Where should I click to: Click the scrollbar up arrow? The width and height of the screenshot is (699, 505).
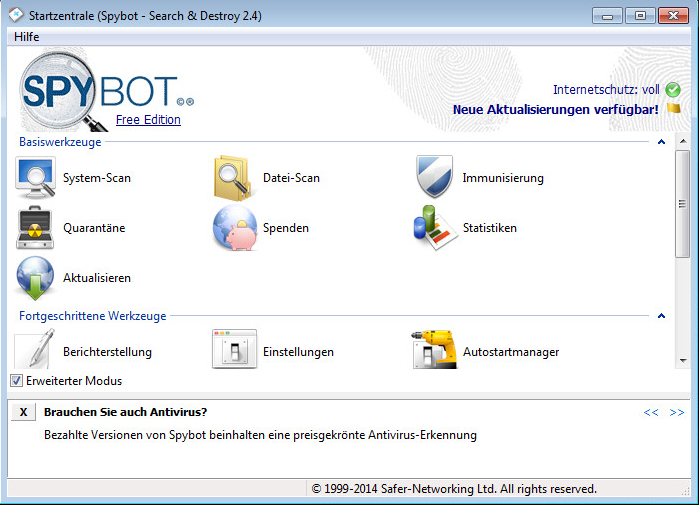[683, 141]
